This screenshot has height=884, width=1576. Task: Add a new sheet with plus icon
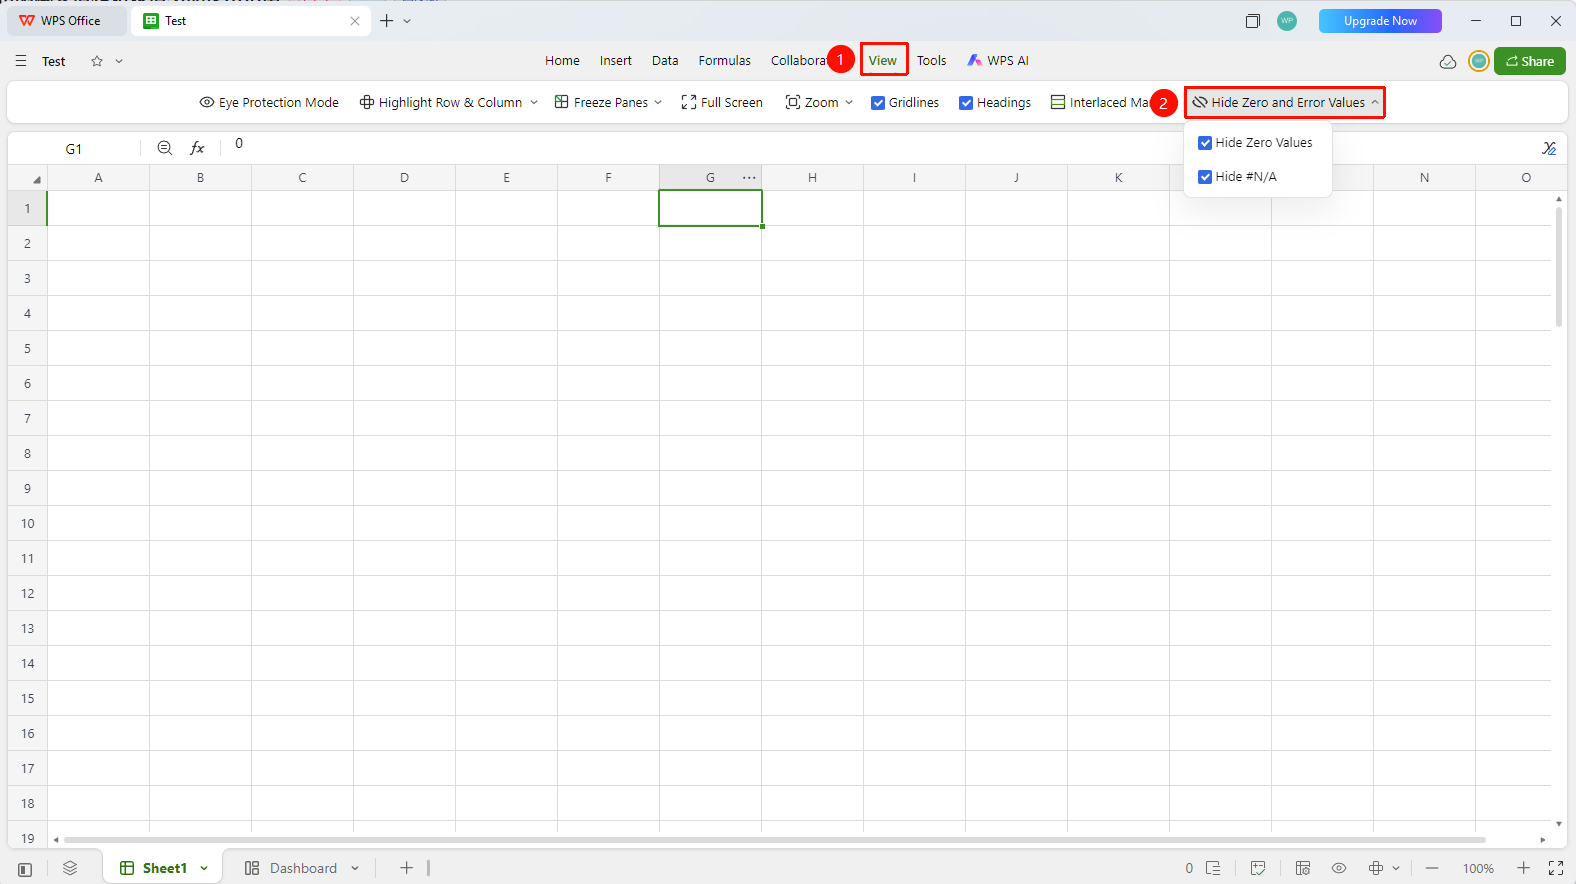[x=406, y=868]
